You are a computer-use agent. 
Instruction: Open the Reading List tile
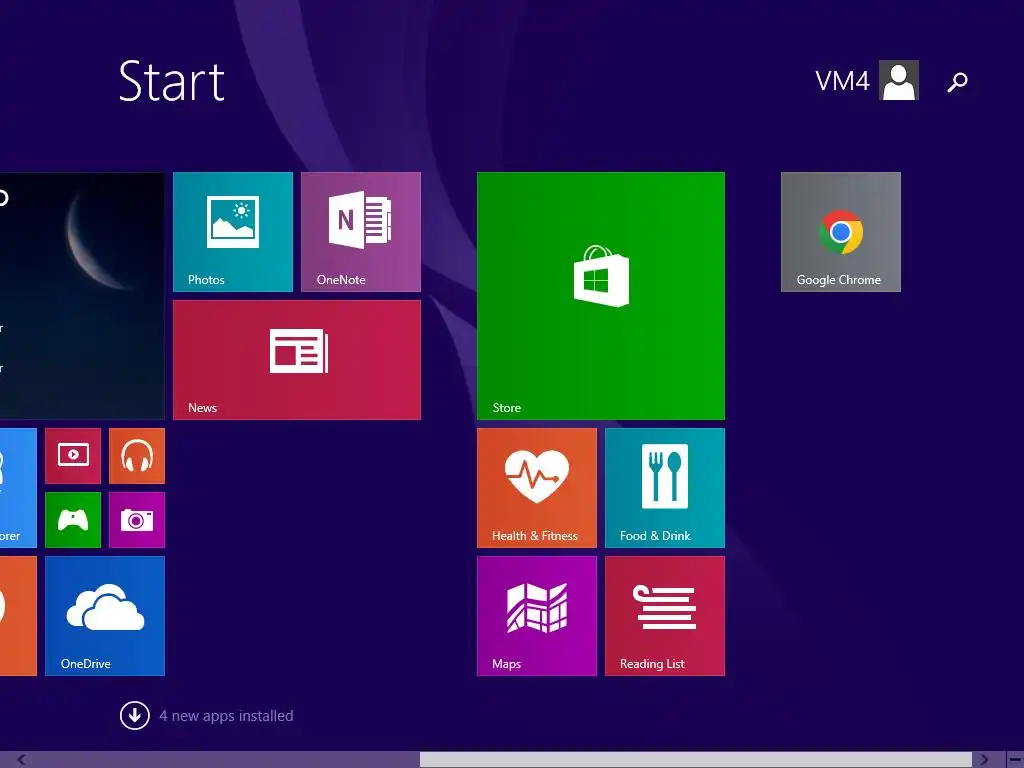tap(665, 616)
